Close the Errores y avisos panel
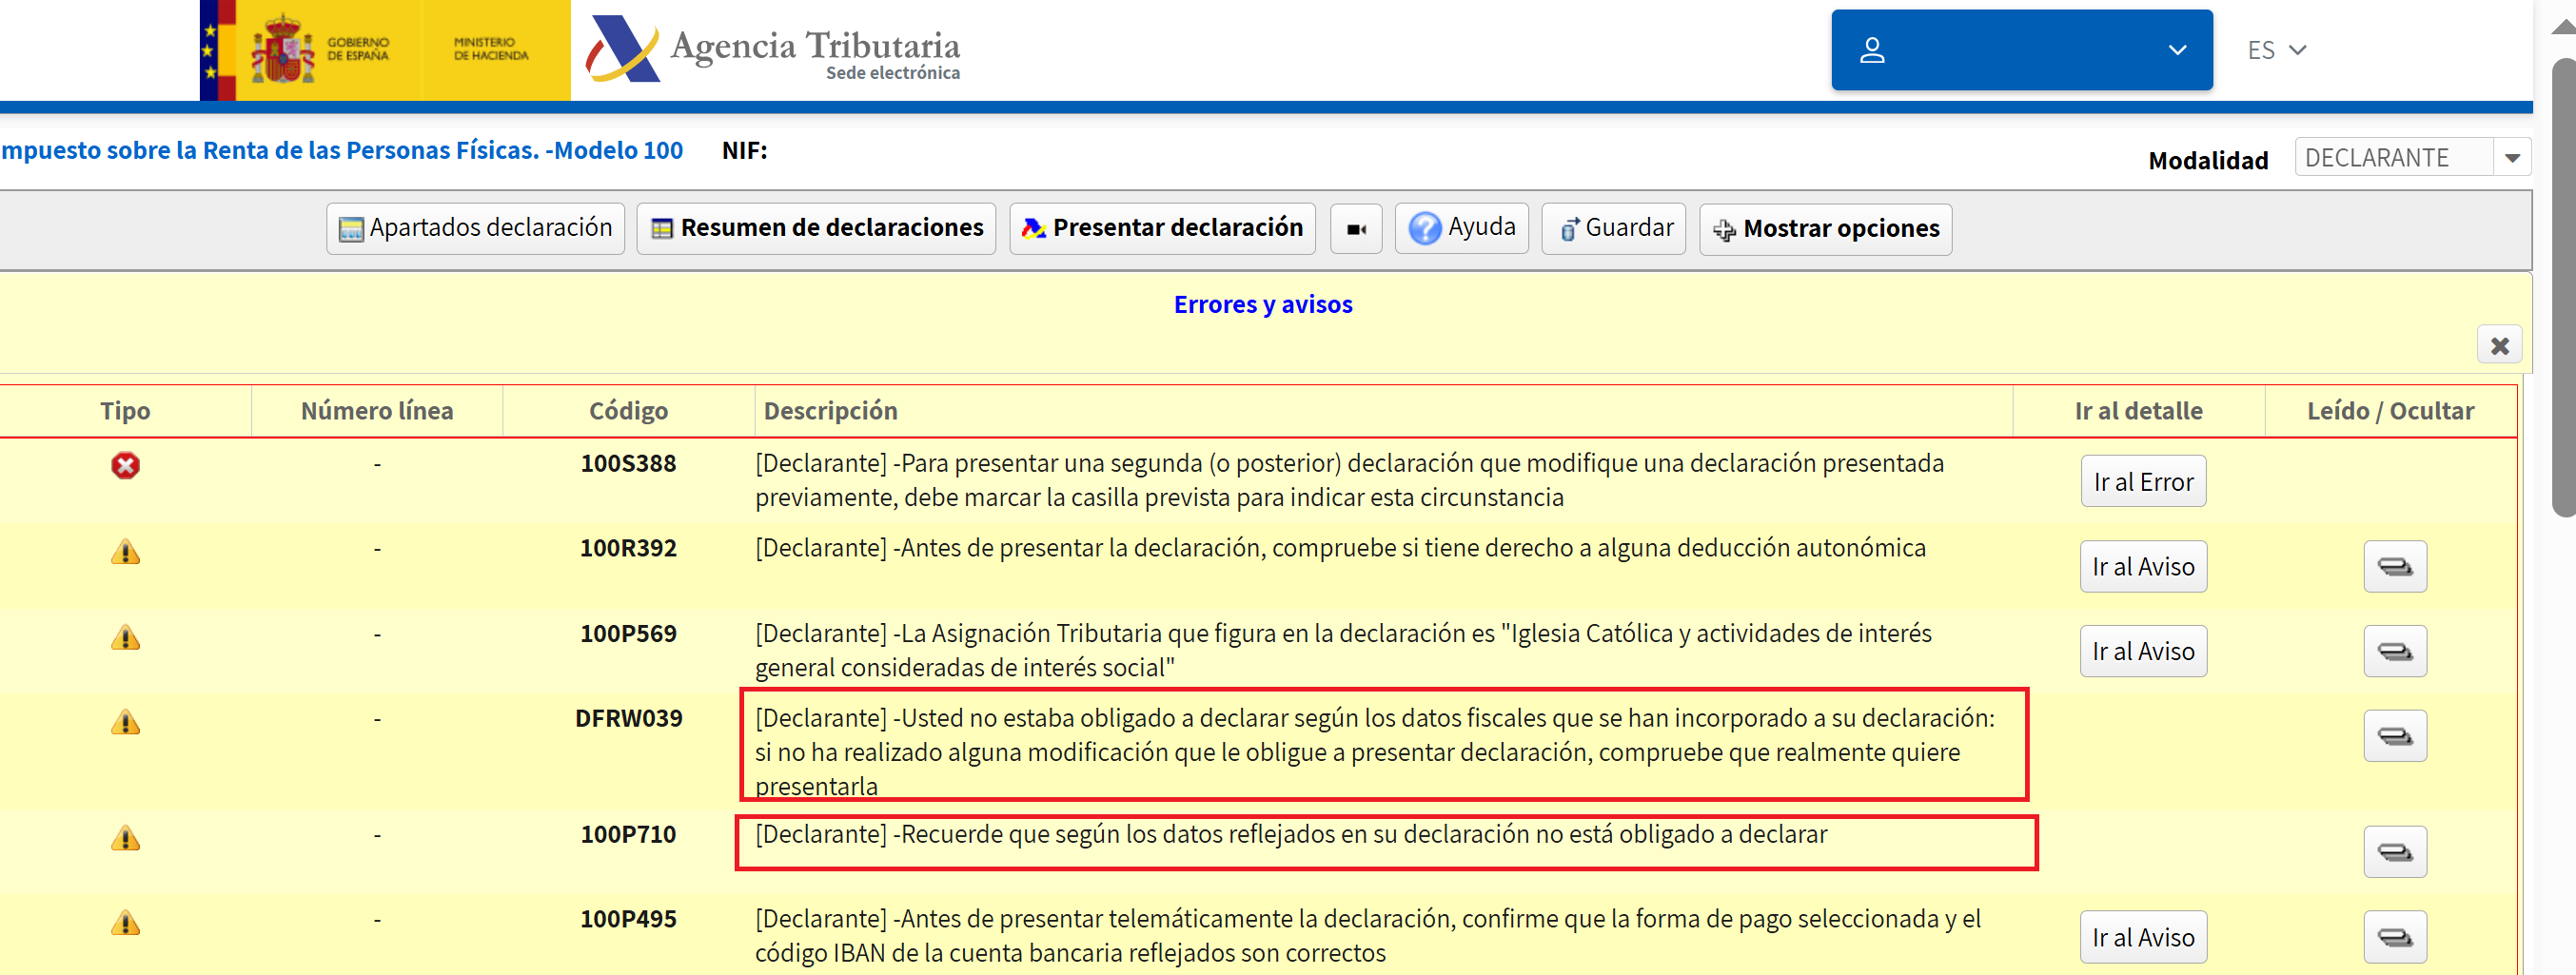Image resolution: width=2576 pixels, height=975 pixels. pyautogui.click(x=2501, y=345)
